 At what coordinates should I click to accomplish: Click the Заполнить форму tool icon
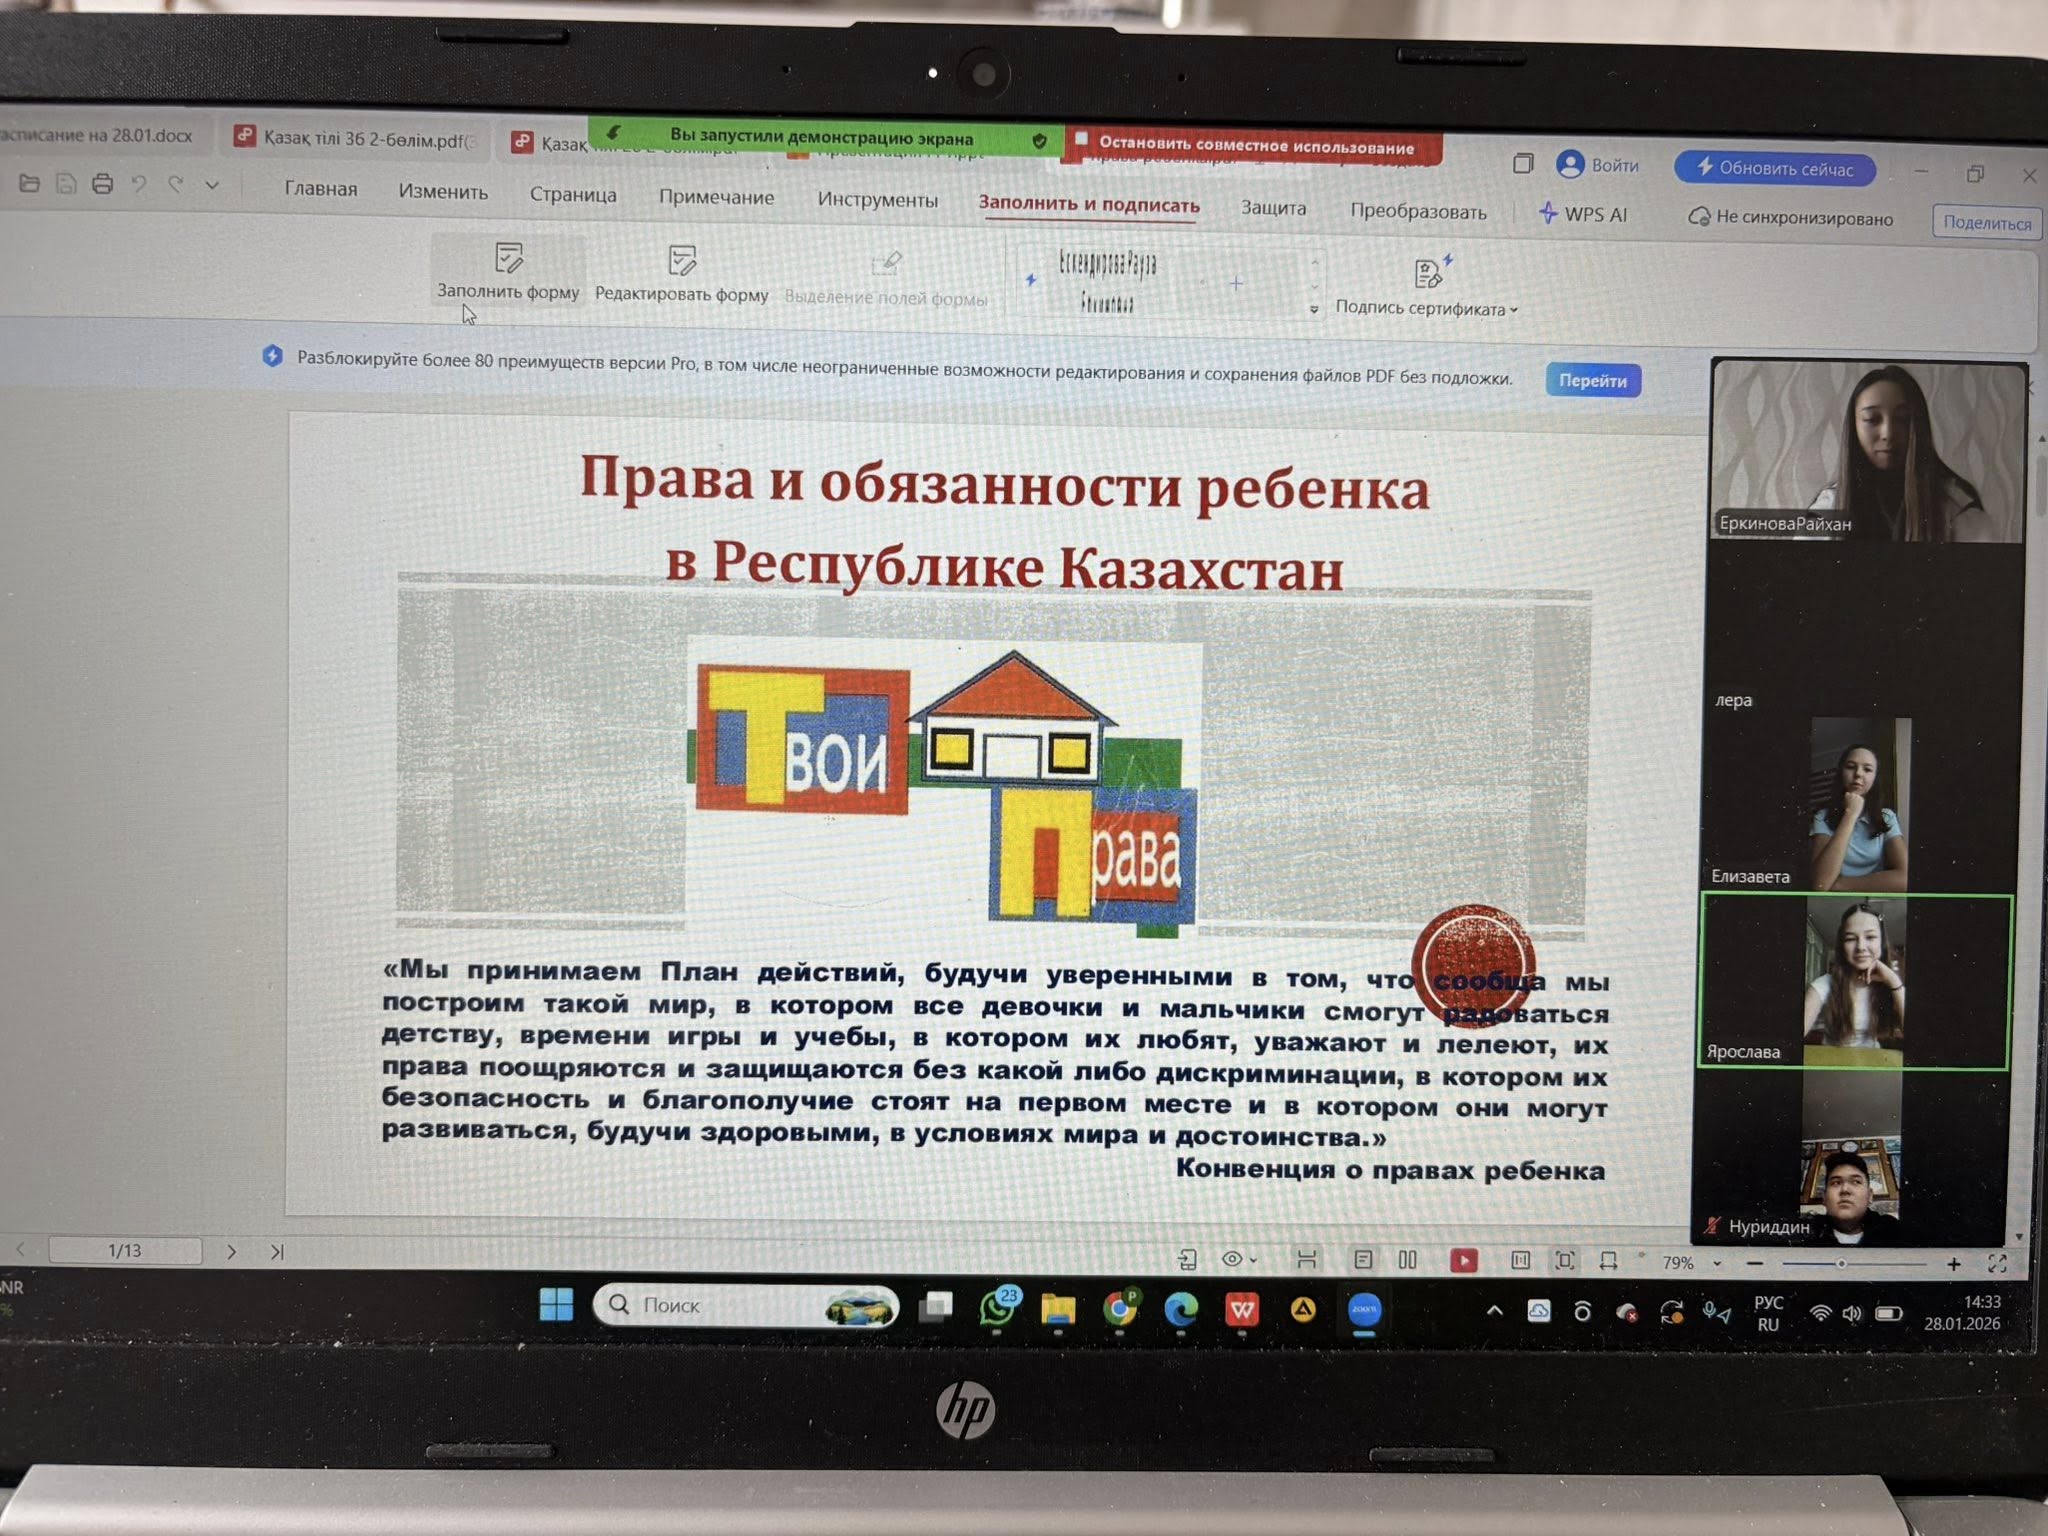(x=509, y=259)
